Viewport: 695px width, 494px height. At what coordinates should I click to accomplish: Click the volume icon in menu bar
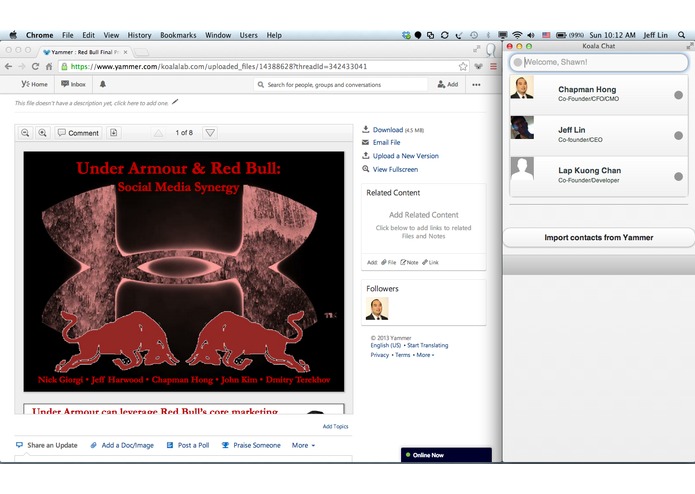click(531, 35)
